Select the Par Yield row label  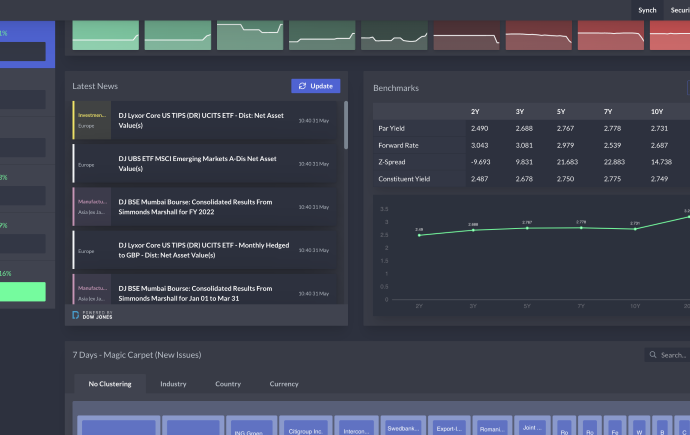391,128
